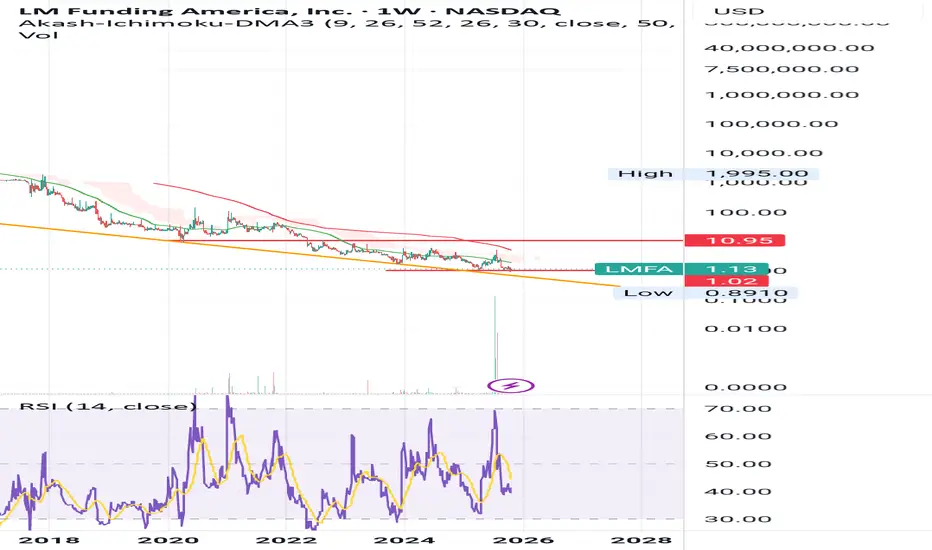Click the Vol indicator label
Image resolution: width=932 pixels, height=550 pixels.
pos(39,36)
